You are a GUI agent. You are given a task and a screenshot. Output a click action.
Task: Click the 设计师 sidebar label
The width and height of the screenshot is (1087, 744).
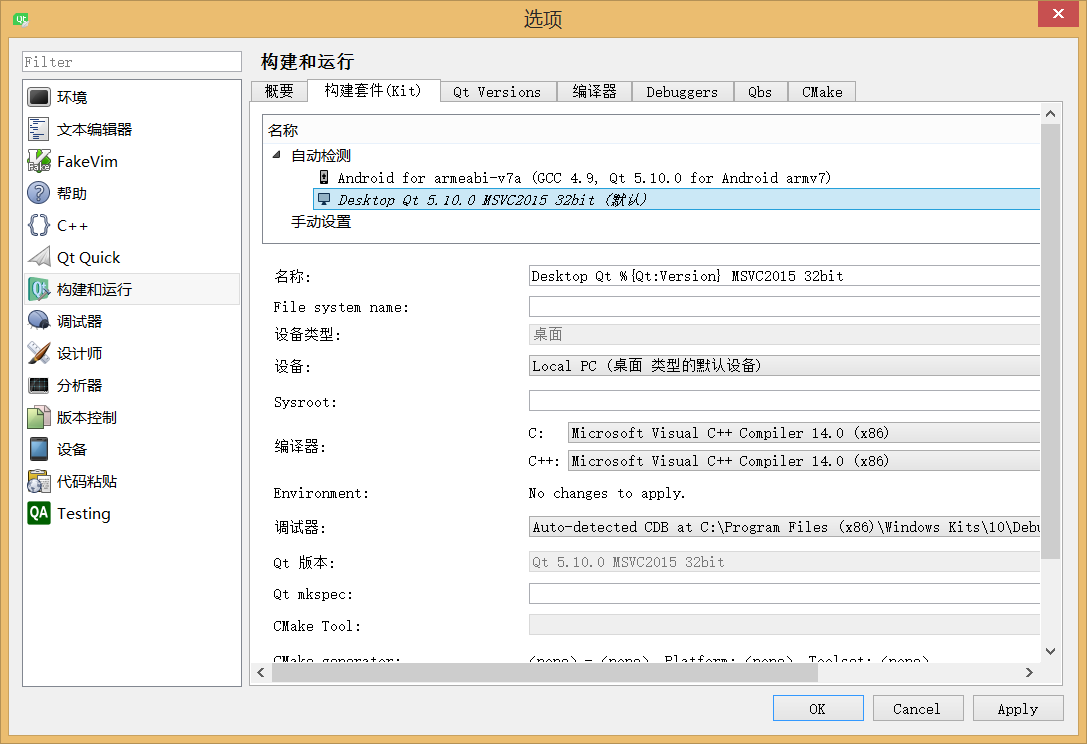(80, 354)
